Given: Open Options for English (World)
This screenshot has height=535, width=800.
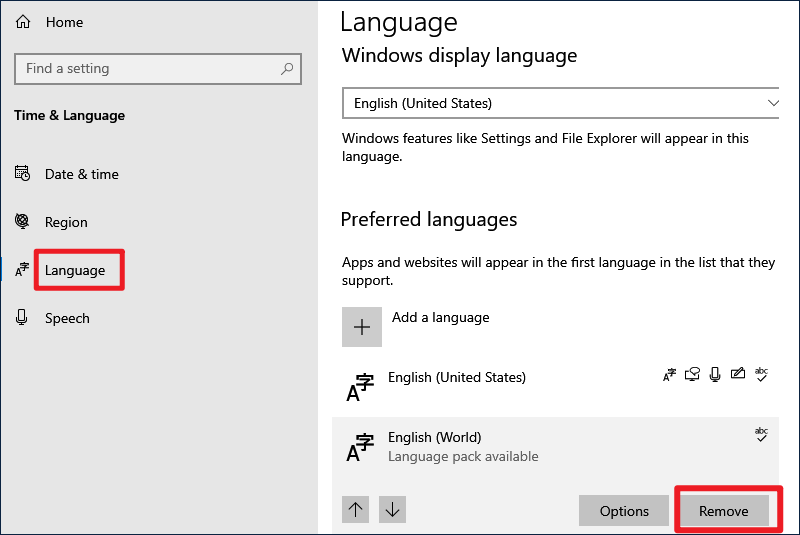Looking at the screenshot, I should click(624, 511).
